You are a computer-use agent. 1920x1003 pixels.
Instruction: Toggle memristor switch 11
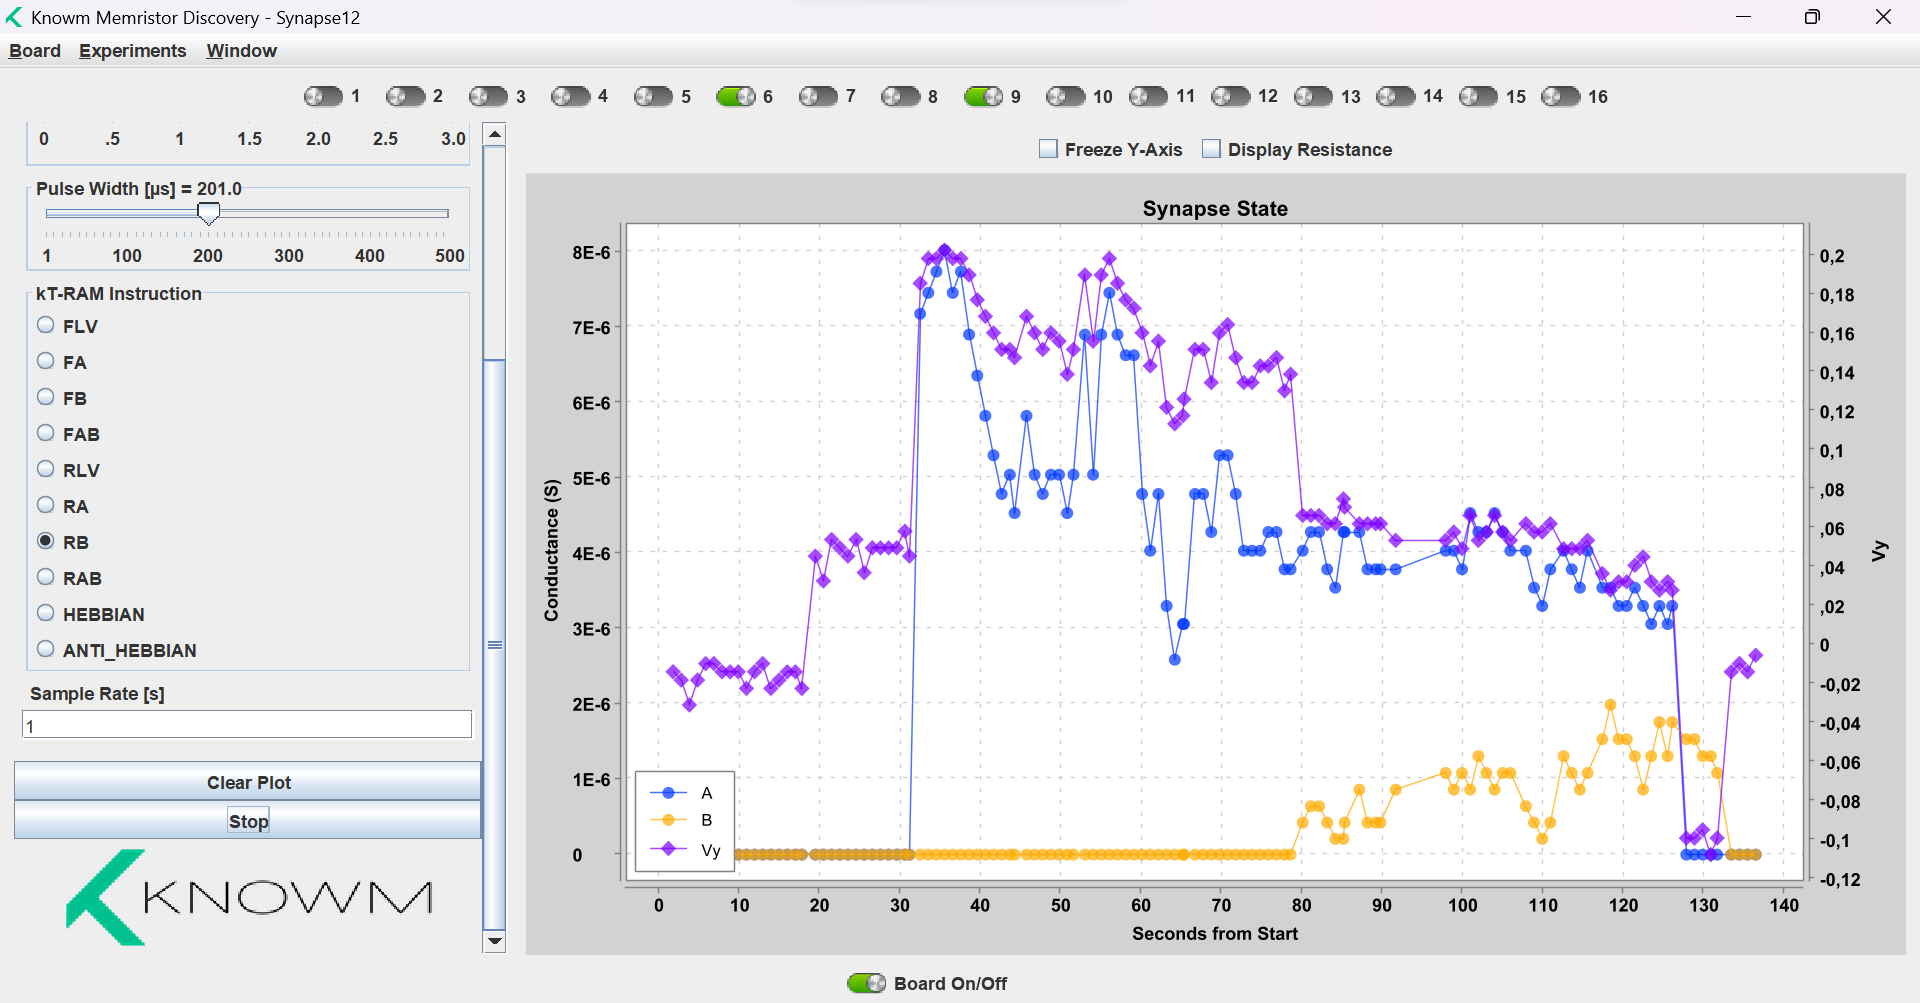(x=1148, y=96)
